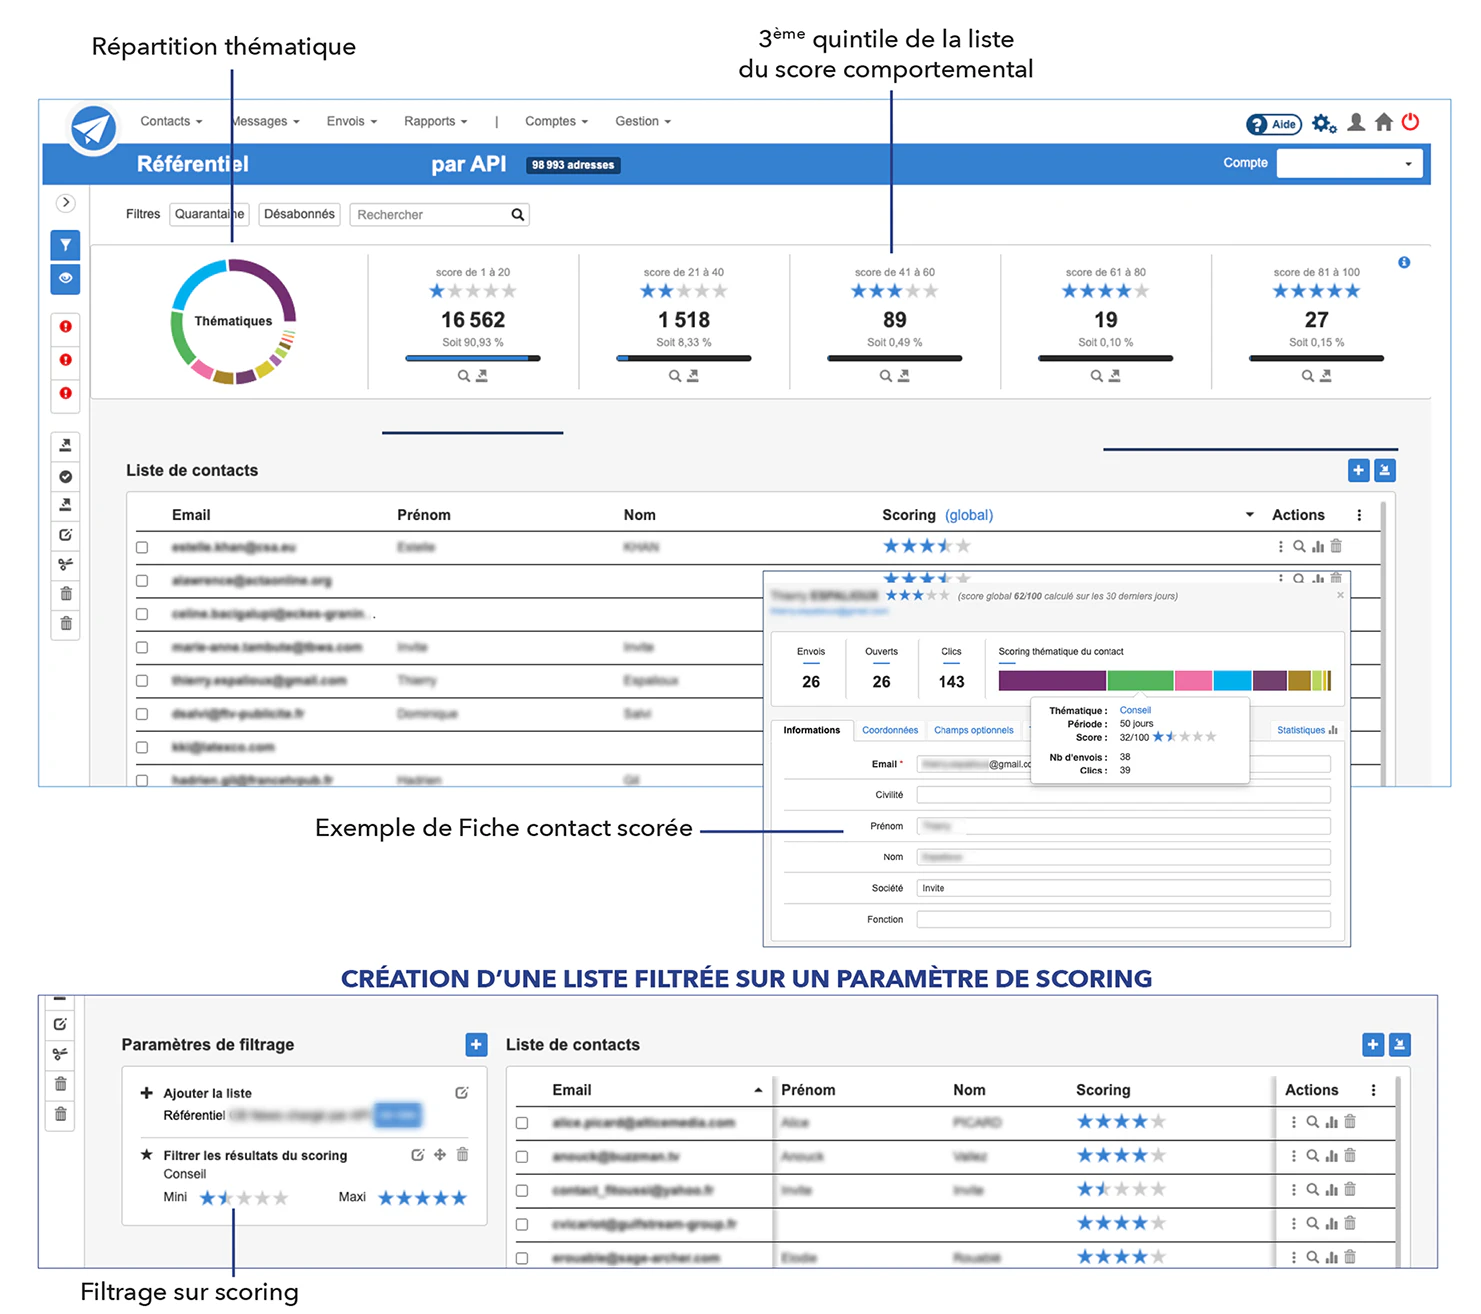Open the settings gears icon
The width and height of the screenshot is (1481, 1314).
click(x=1324, y=124)
